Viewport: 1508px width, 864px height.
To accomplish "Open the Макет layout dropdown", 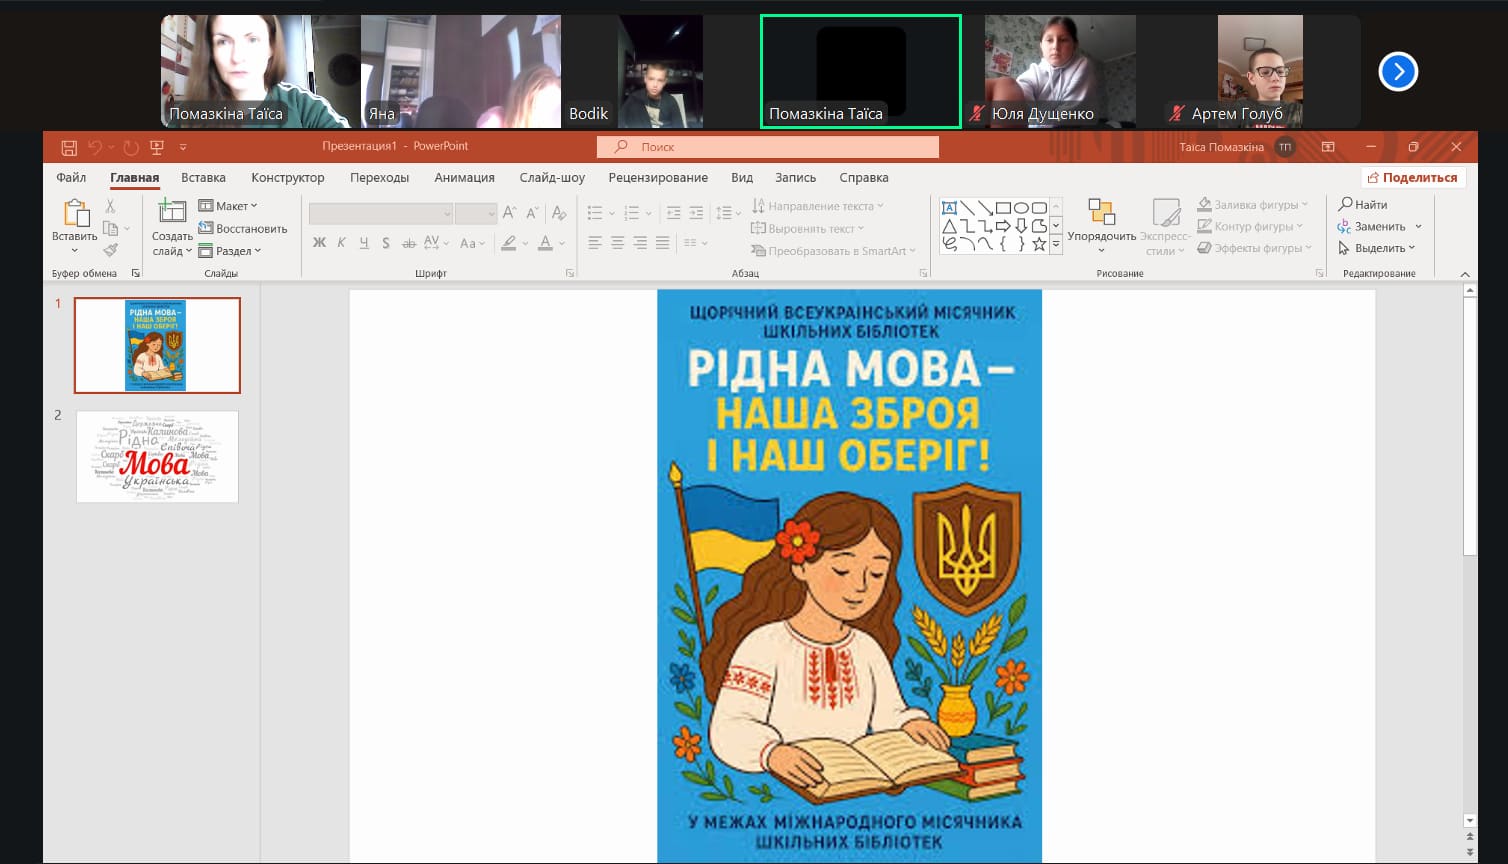I will pyautogui.click(x=228, y=206).
